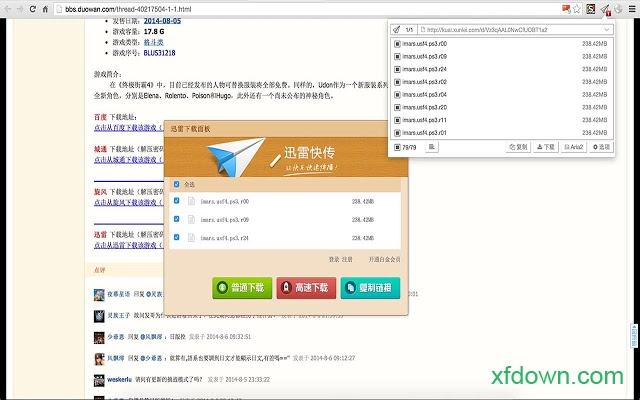640x400 pixels.
Task: Focus the browser address bar URL field
Action: pos(306,9)
